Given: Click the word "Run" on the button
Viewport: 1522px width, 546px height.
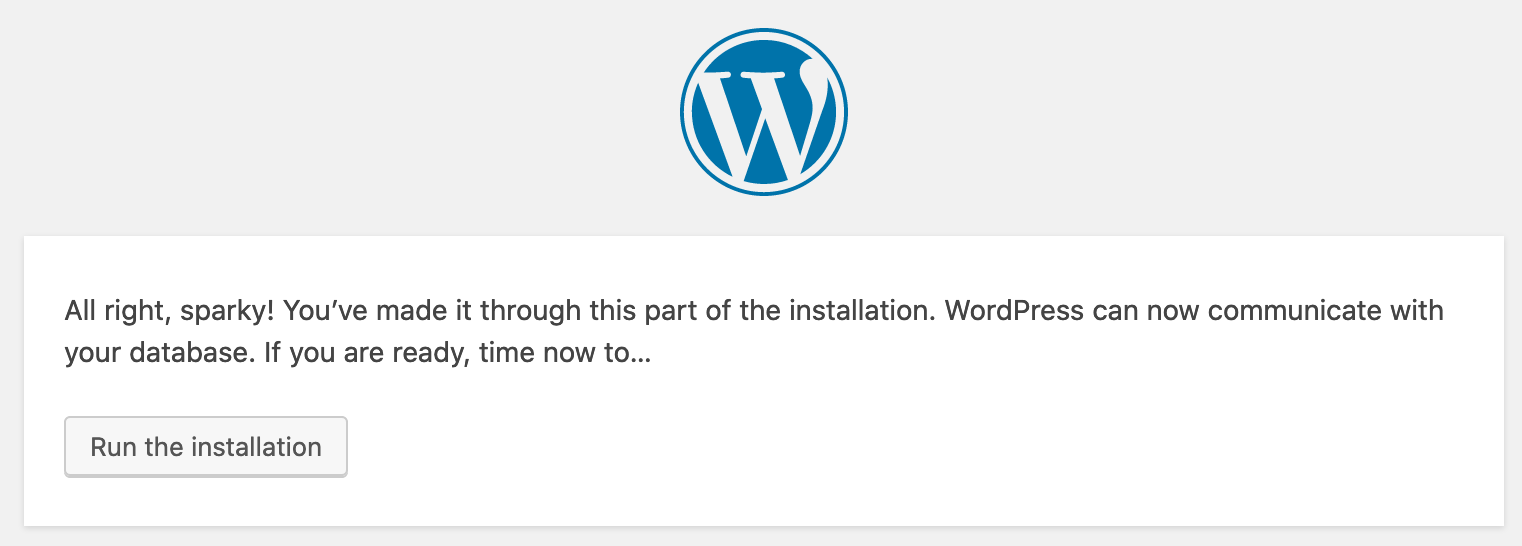Looking at the screenshot, I should [x=112, y=447].
